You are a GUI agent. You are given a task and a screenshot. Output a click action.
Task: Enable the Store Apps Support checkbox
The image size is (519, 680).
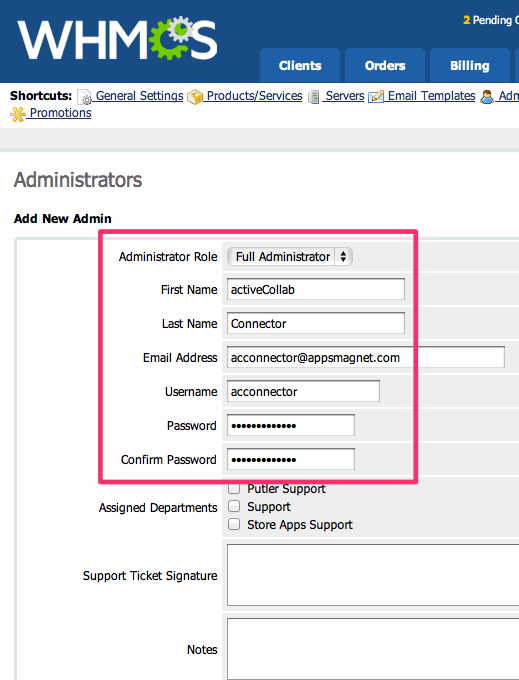tap(234, 524)
